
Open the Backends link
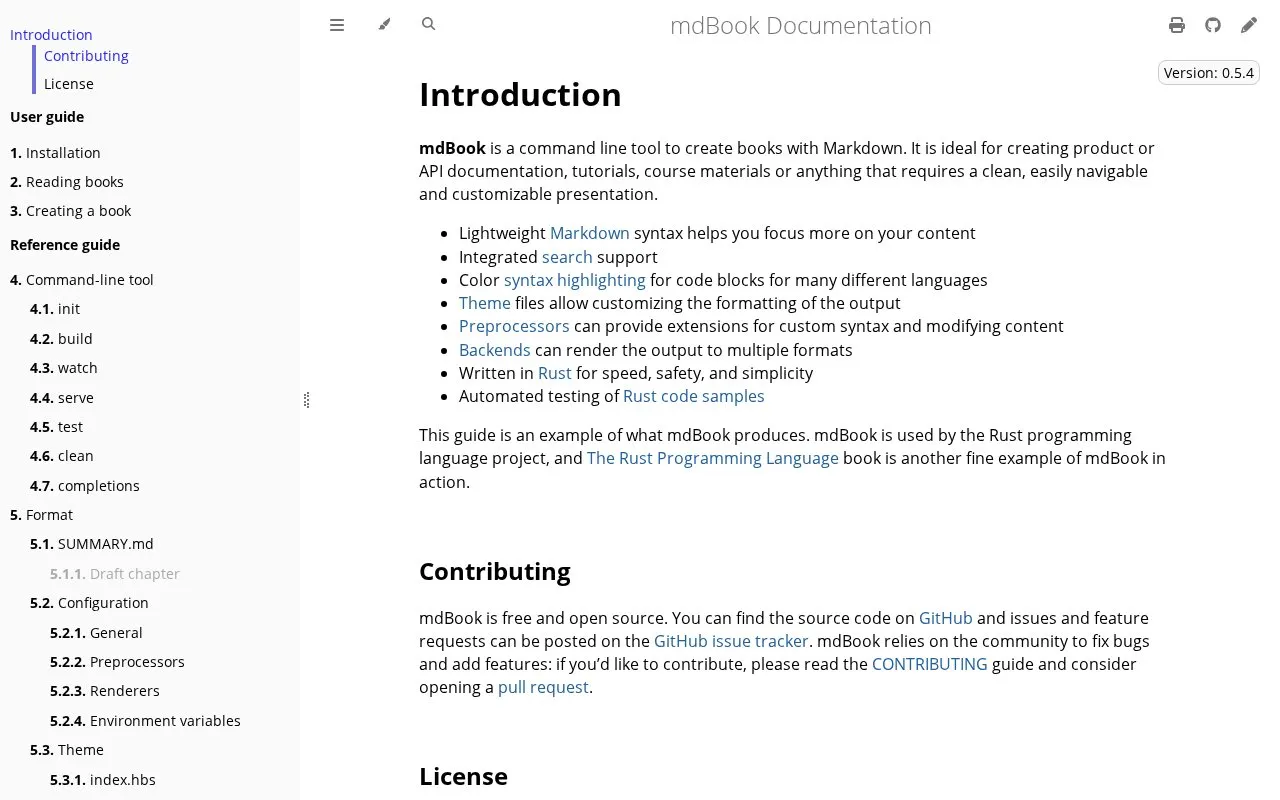pos(495,350)
